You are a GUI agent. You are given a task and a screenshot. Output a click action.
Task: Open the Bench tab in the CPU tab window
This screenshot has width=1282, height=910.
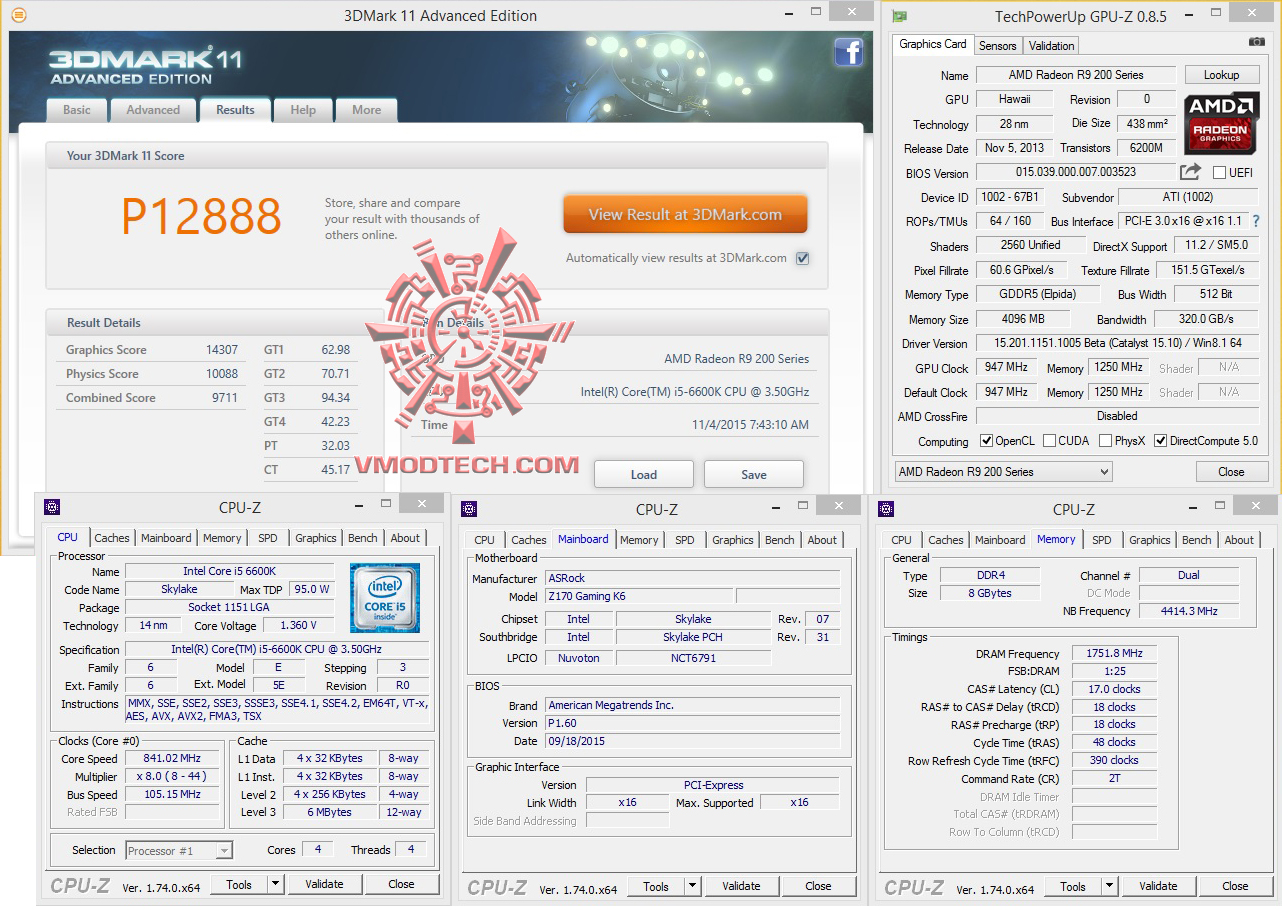363,538
